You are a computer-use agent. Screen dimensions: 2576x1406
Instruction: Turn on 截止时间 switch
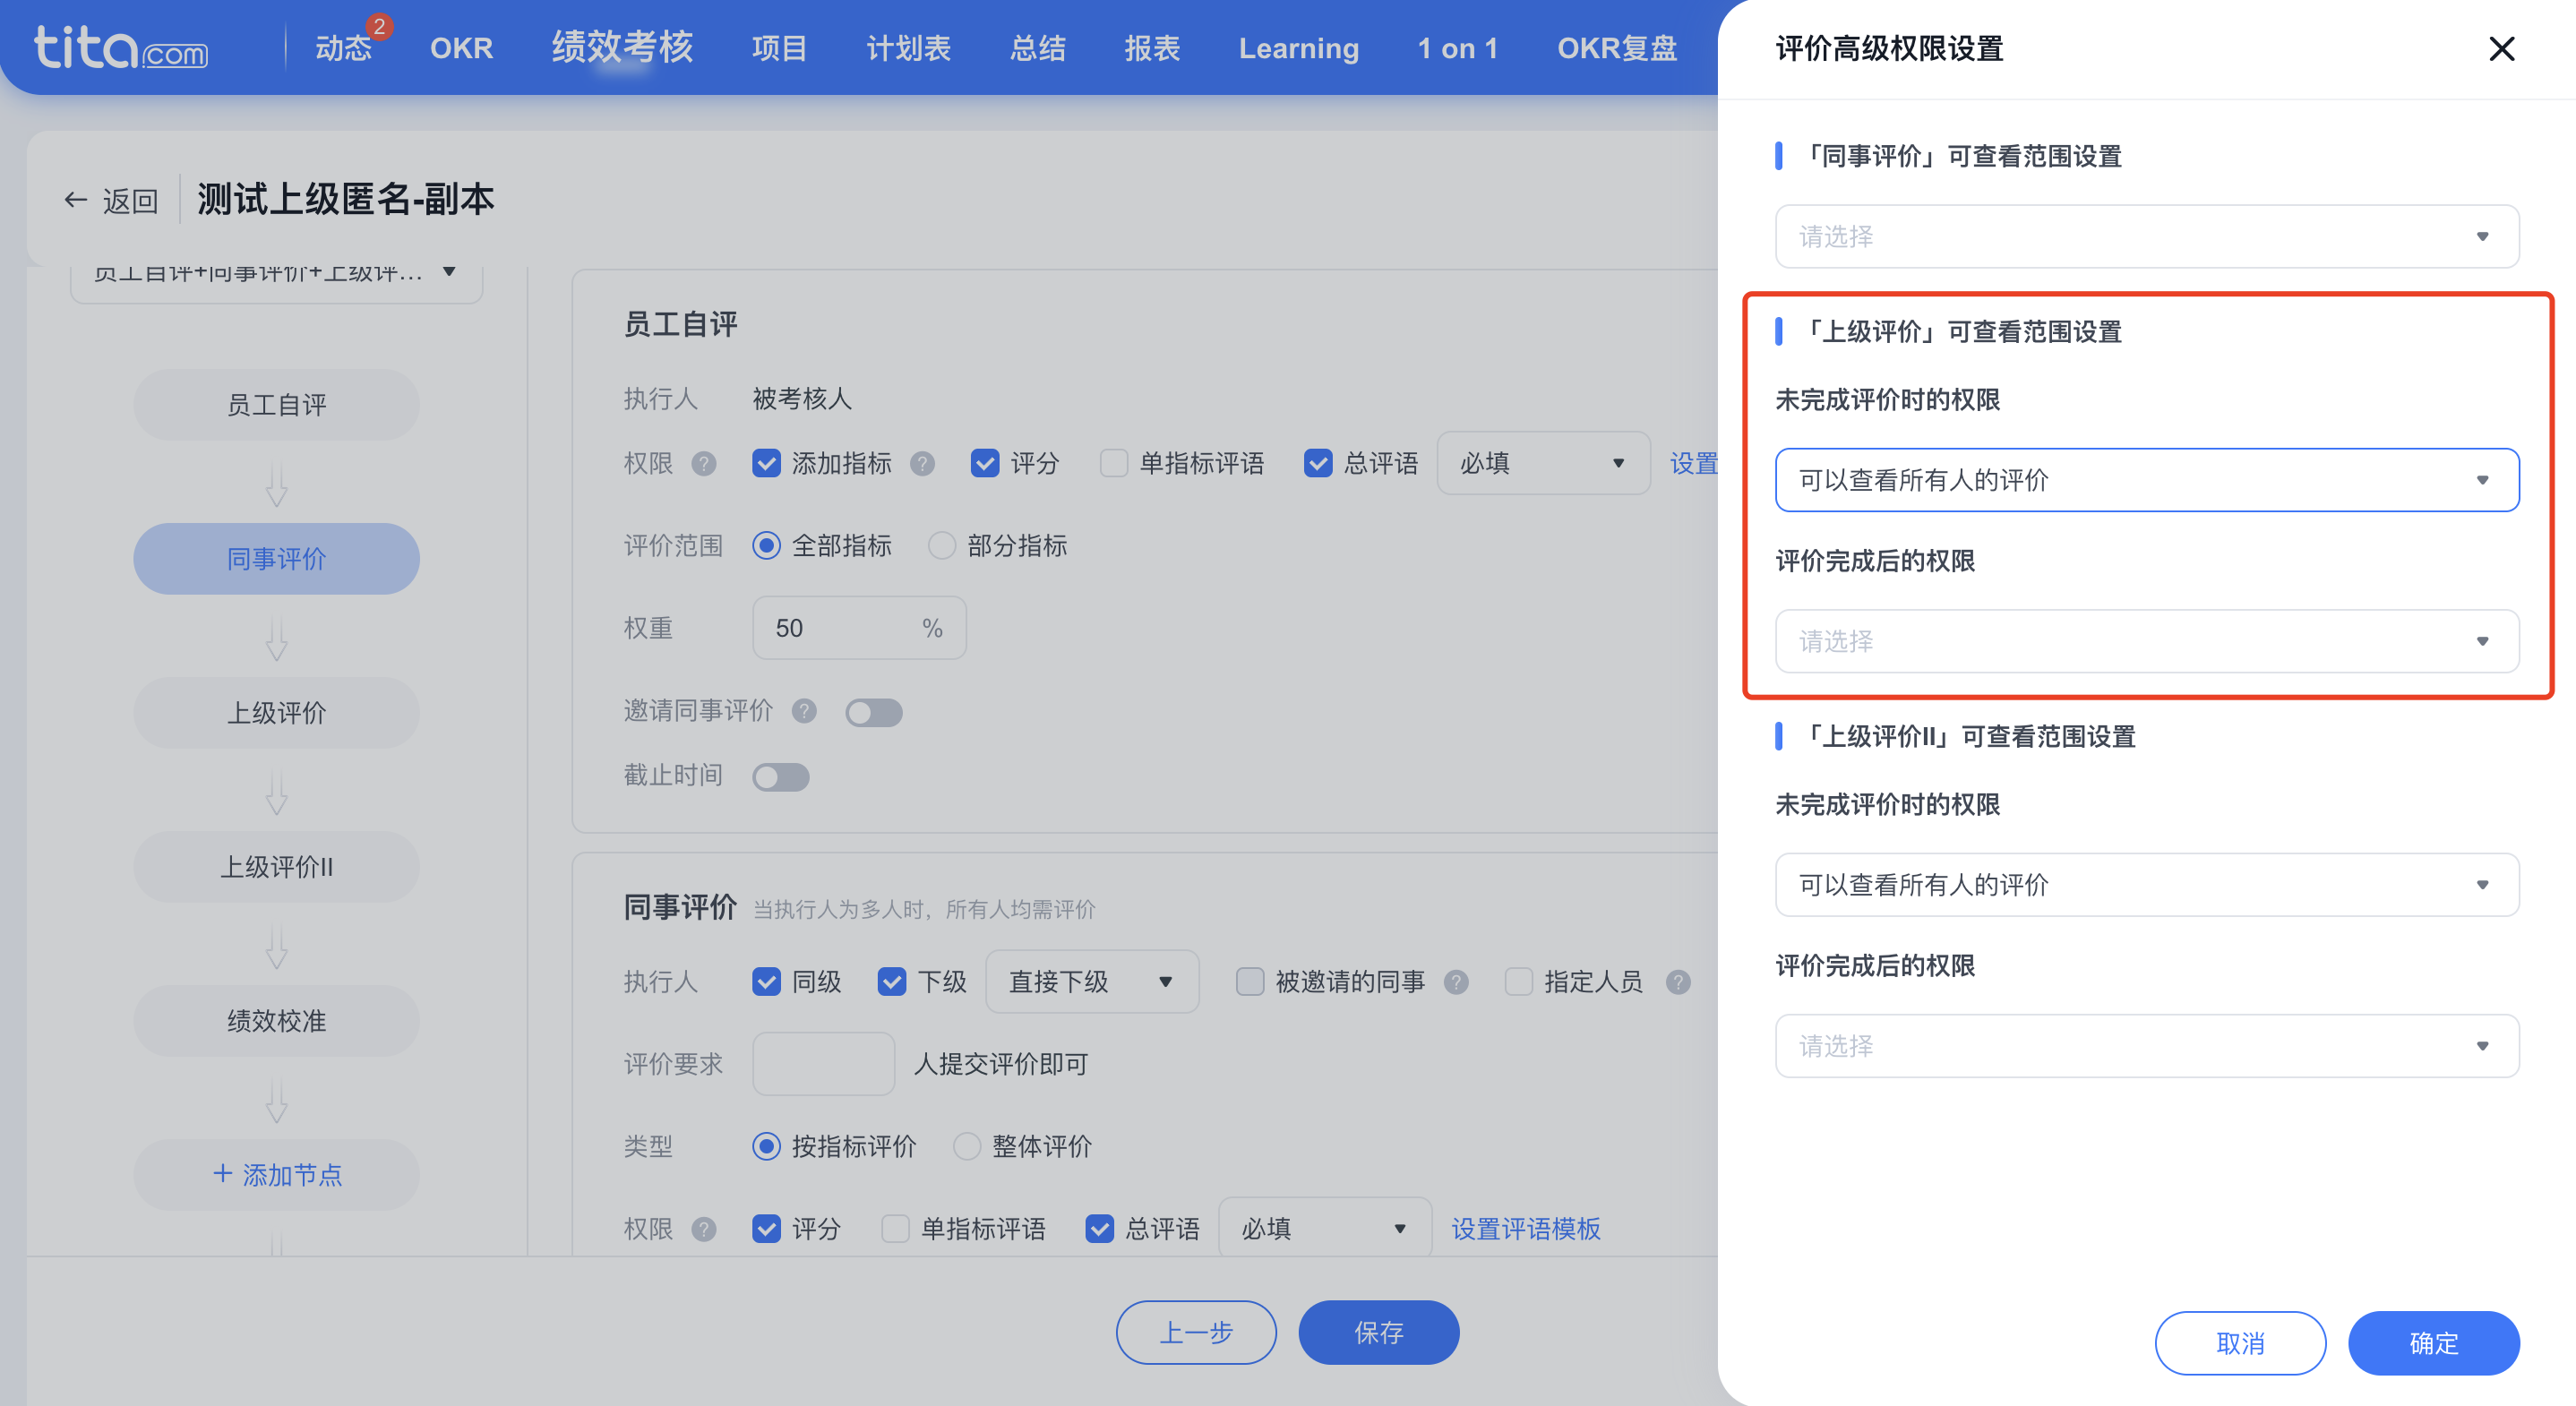(781, 777)
